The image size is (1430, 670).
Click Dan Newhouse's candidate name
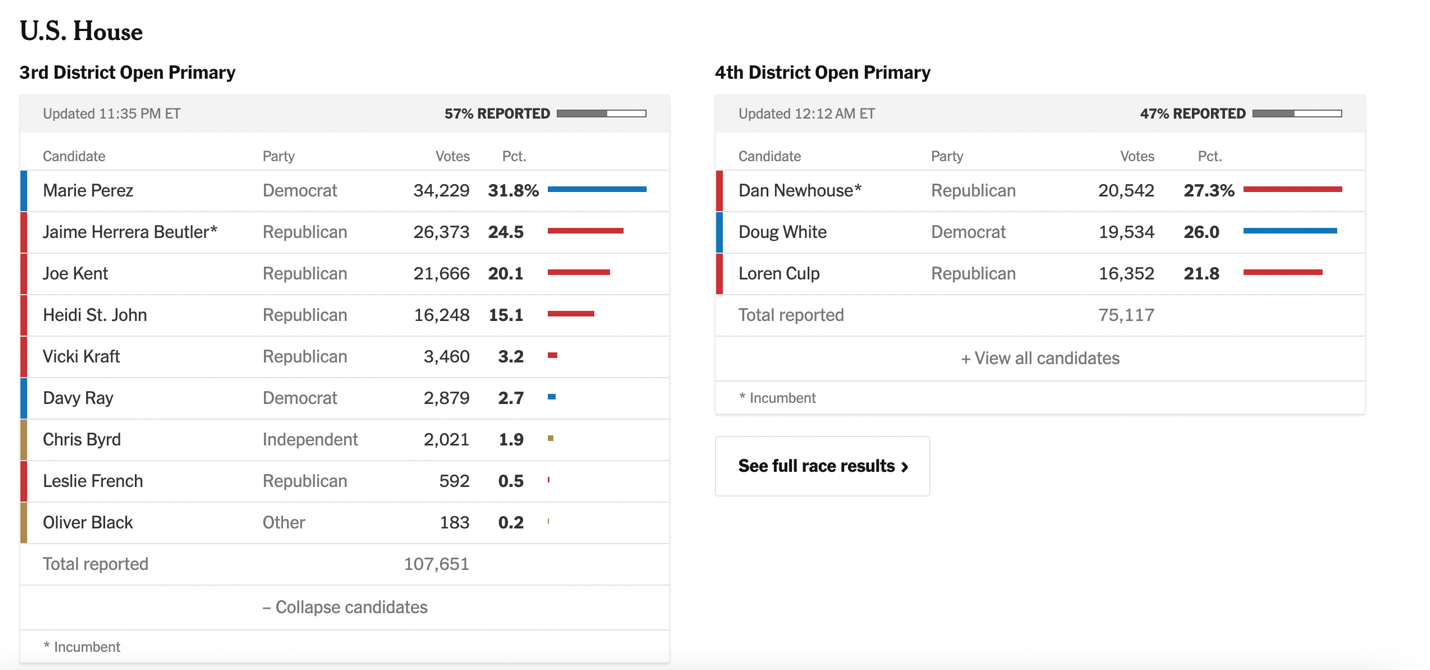pos(799,190)
